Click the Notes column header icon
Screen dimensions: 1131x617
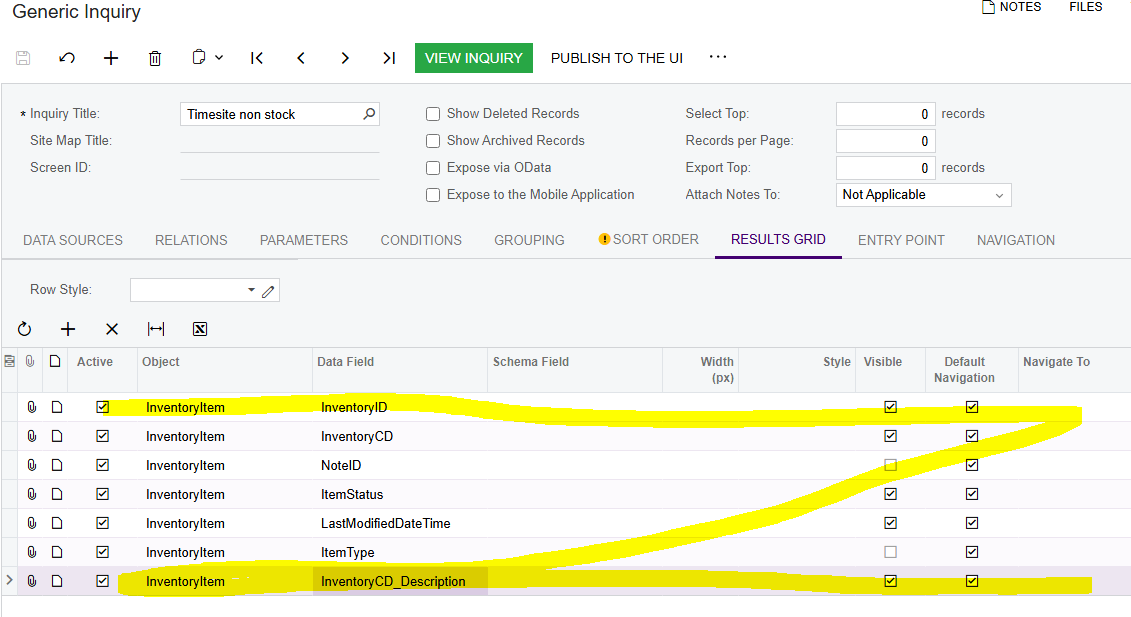pyautogui.click(x=56, y=361)
